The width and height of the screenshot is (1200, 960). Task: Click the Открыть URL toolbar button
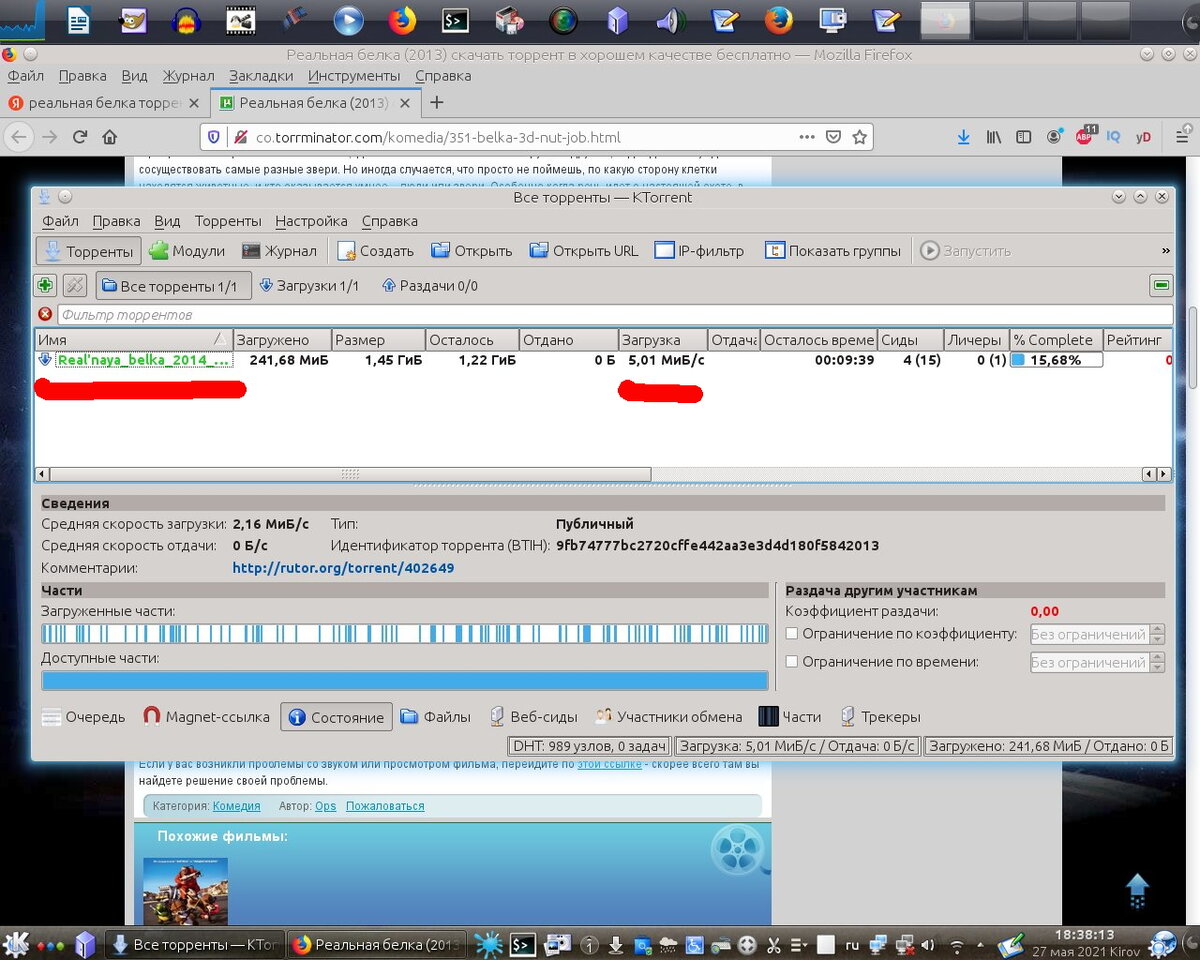pyautogui.click(x=584, y=251)
